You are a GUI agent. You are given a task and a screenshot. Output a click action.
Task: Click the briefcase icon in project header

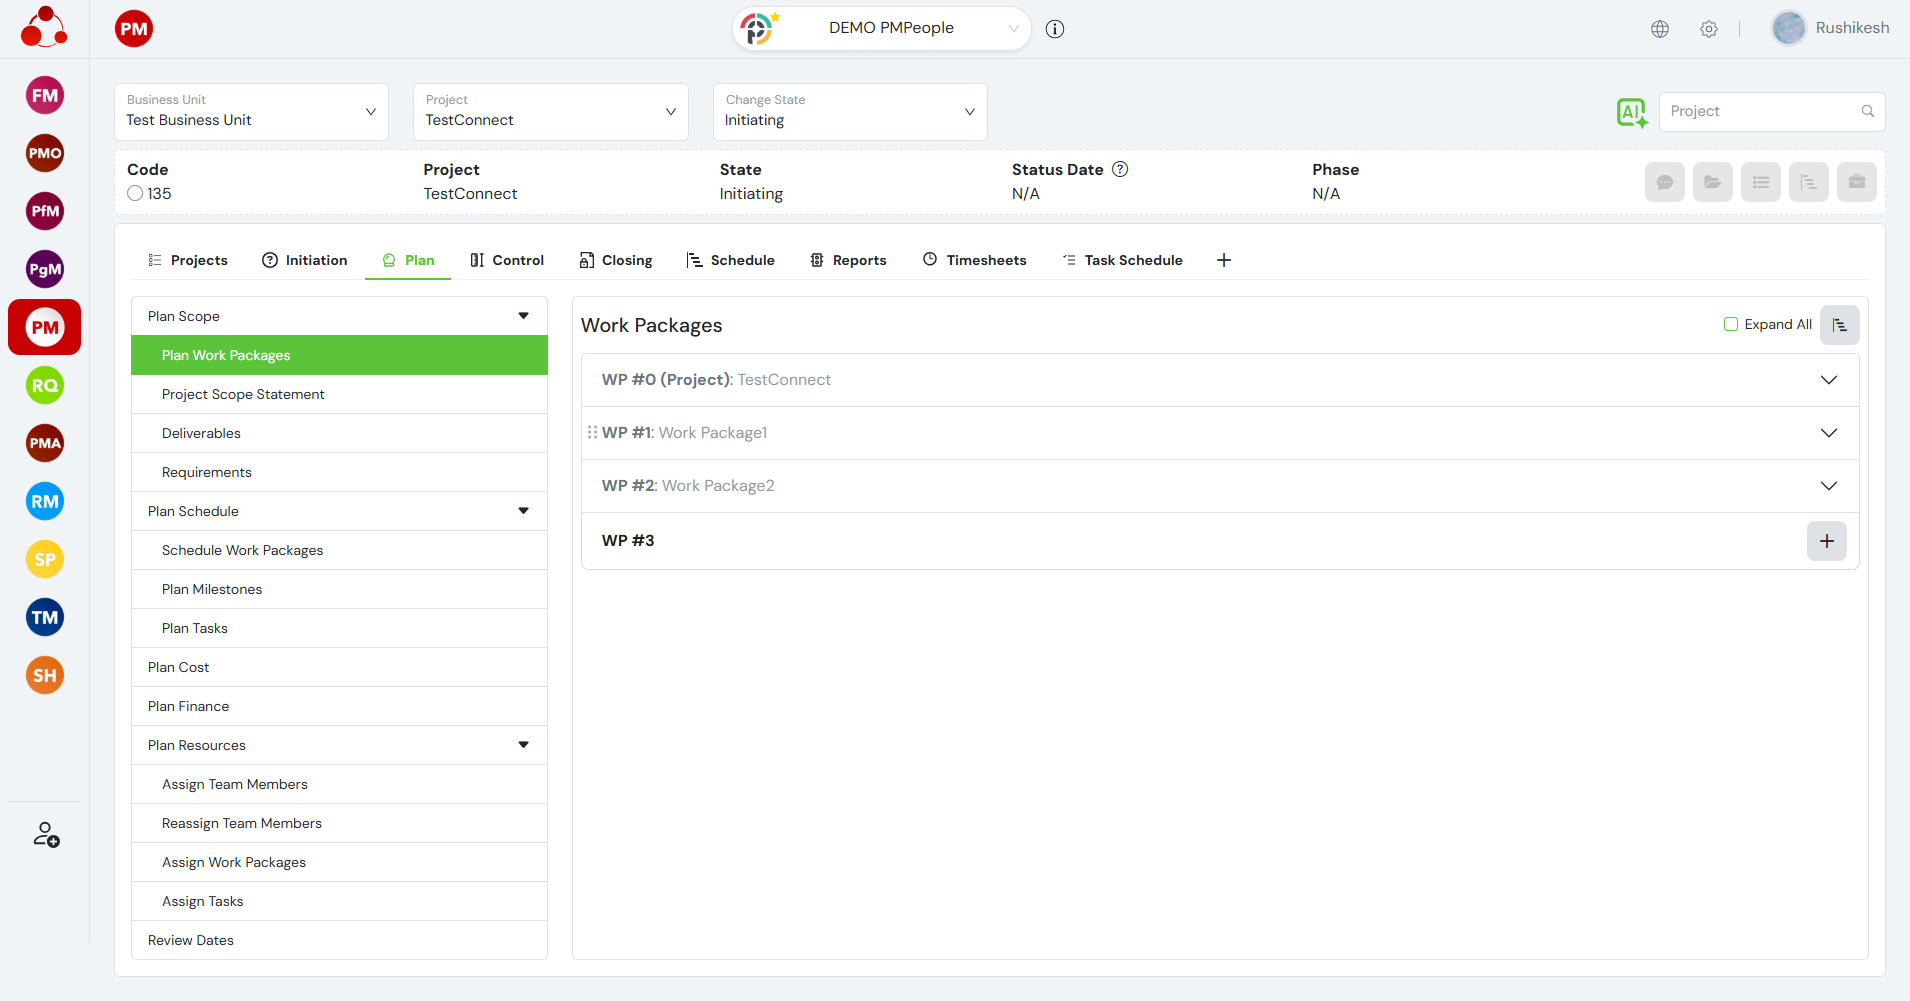[1856, 182]
